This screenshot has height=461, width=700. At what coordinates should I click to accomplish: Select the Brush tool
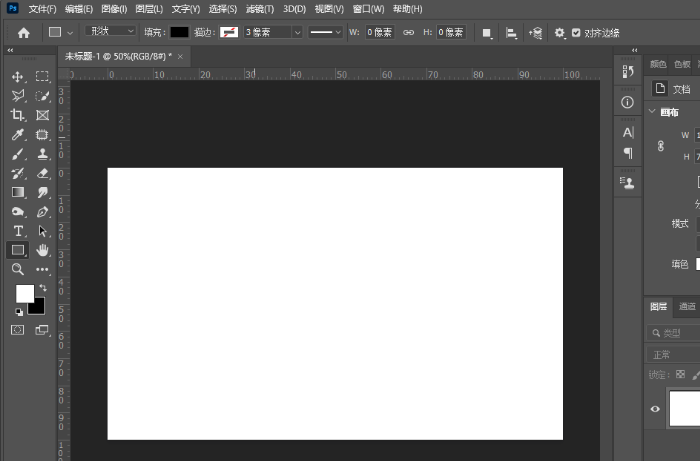tap(17, 154)
